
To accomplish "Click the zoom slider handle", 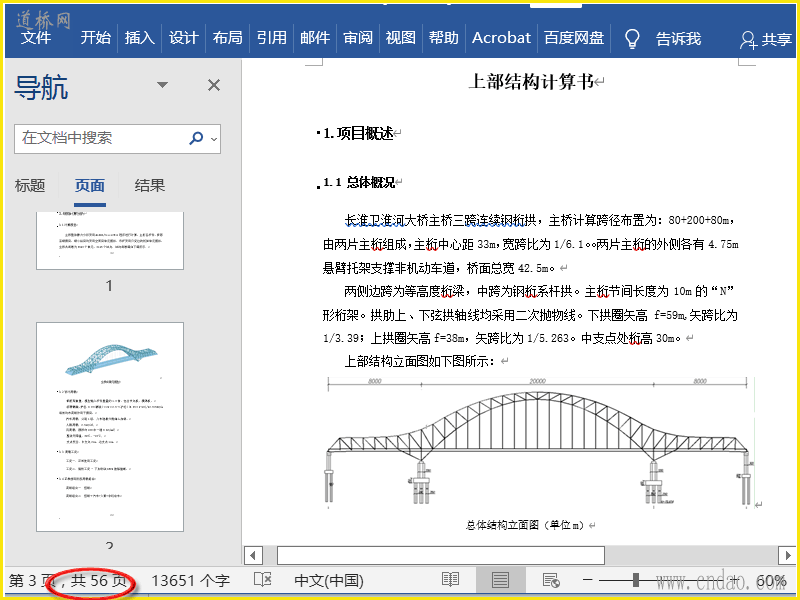I will tap(636, 580).
